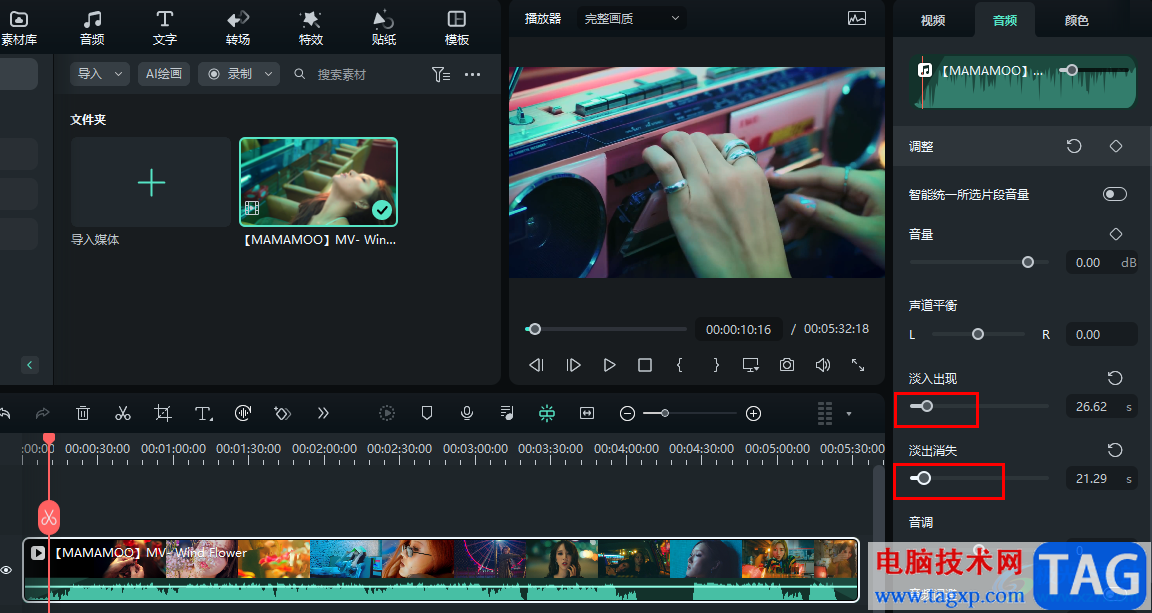Toggle the green auto ripple icon

[547, 413]
